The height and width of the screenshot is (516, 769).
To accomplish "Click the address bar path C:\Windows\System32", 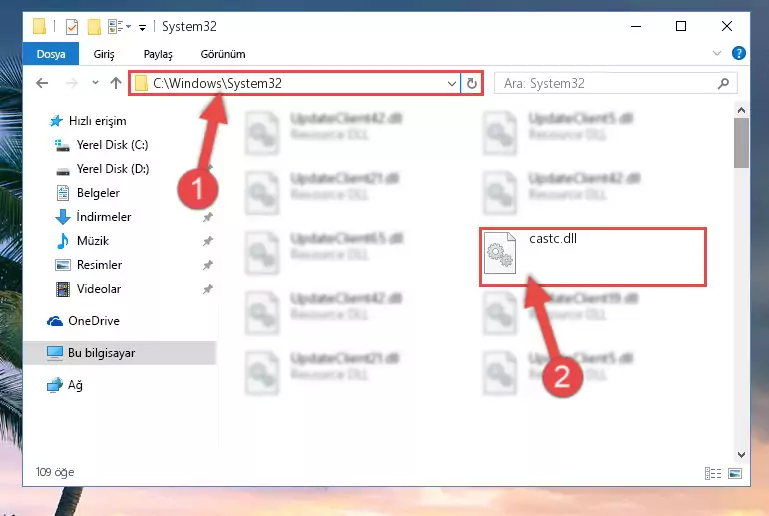I will click(217, 83).
